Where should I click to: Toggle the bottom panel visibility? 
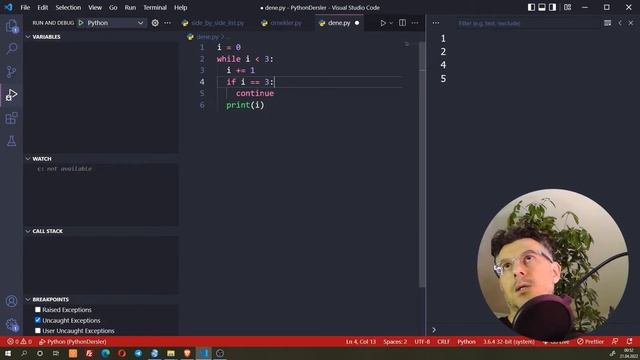pos(542,7)
